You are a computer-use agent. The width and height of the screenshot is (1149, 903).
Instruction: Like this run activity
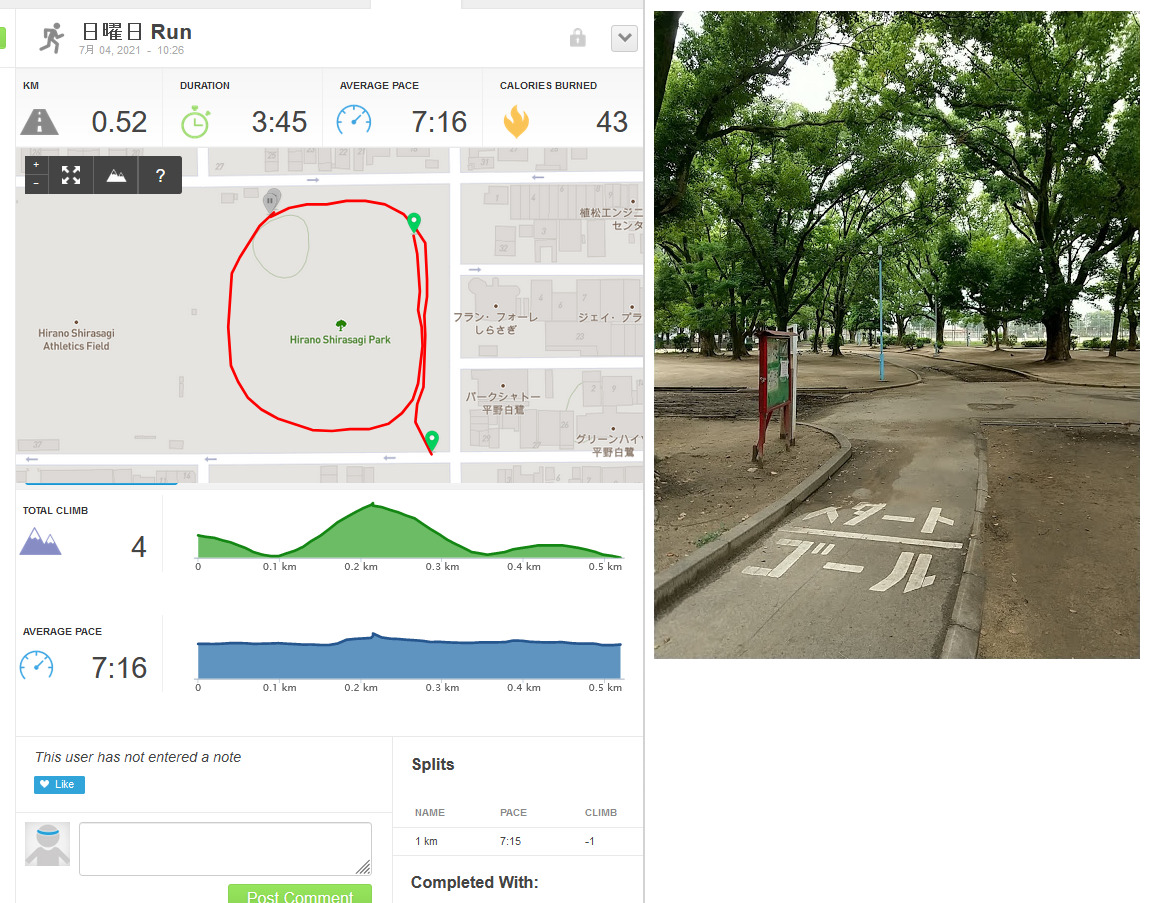[59, 784]
